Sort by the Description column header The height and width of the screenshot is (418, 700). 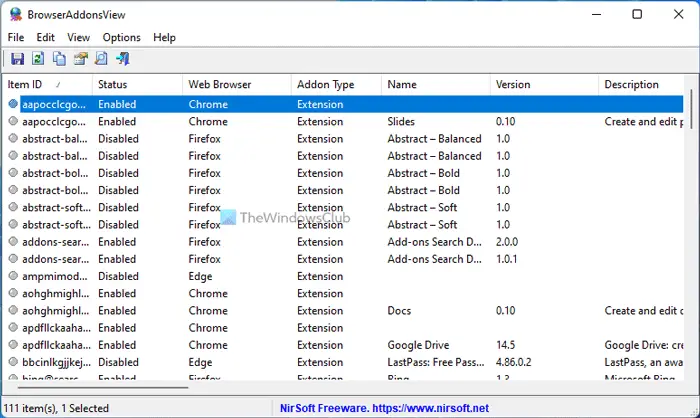coord(641,84)
